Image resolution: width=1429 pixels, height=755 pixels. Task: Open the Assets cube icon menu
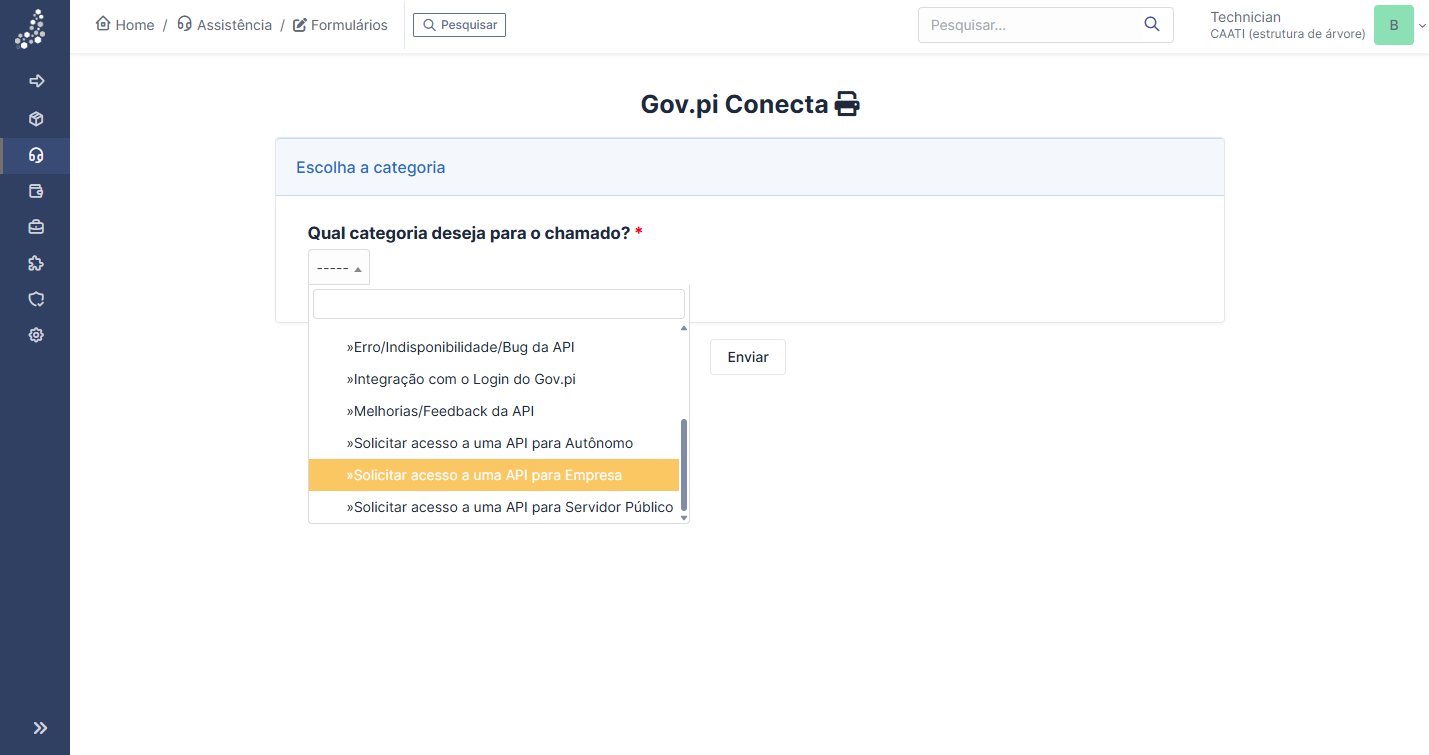pos(36,119)
